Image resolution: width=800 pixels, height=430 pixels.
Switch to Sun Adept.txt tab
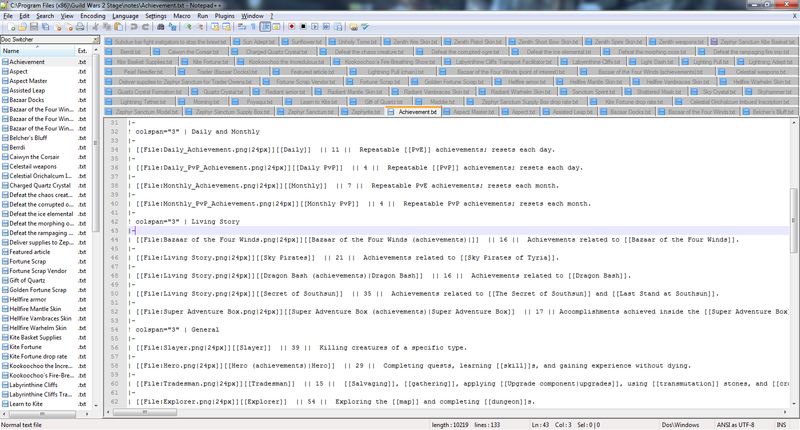255,42
